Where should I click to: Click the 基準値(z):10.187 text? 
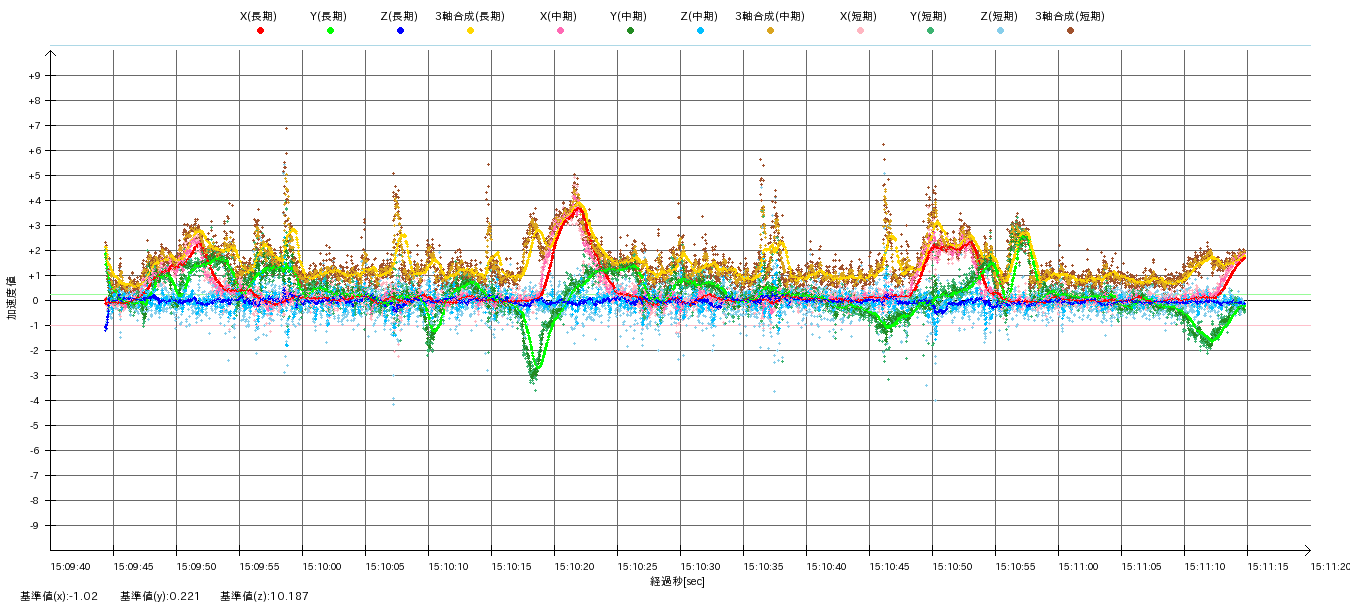click(x=265, y=597)
